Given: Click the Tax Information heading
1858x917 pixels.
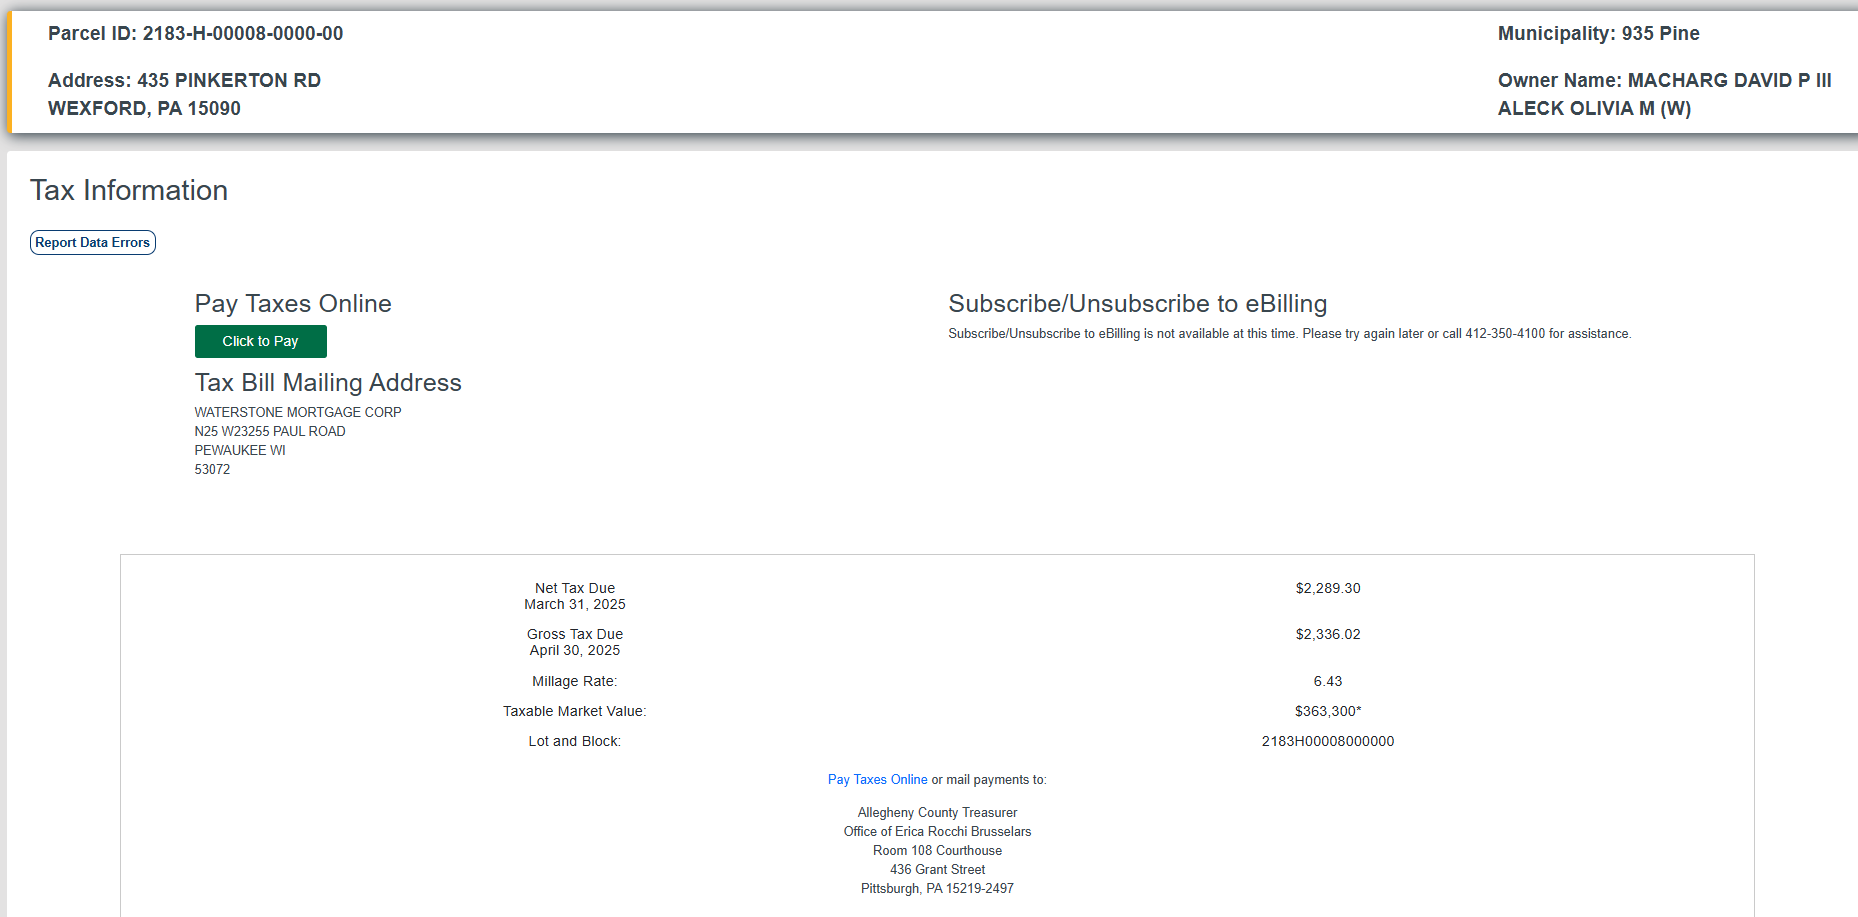Looking at the screenshot, I should point(129,190).
